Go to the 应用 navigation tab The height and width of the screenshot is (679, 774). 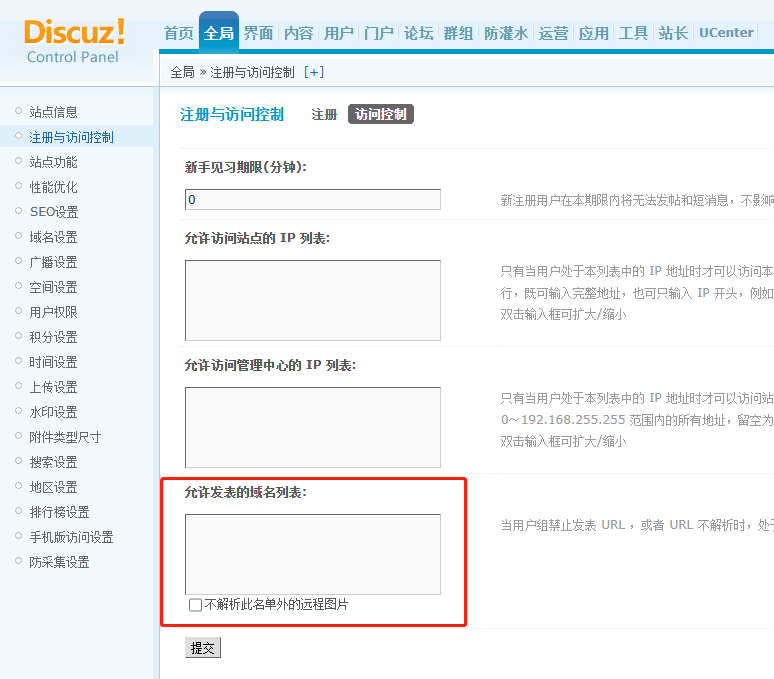pyautogui.click(x=593, y=33)
